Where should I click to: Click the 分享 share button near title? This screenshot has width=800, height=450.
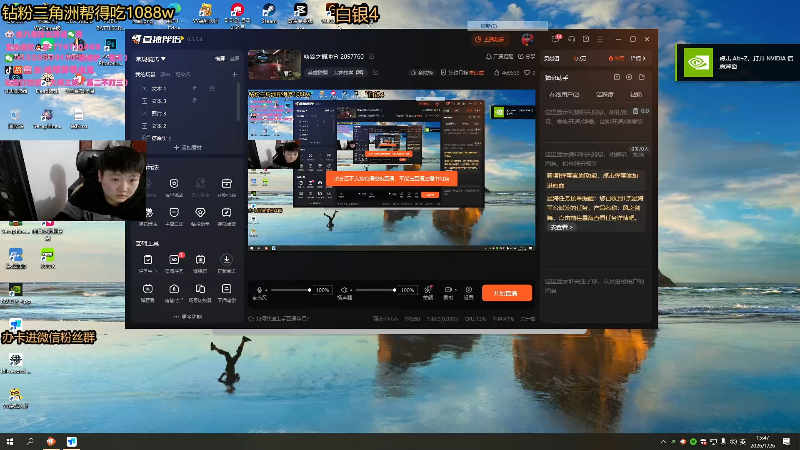tap(527, 57)
